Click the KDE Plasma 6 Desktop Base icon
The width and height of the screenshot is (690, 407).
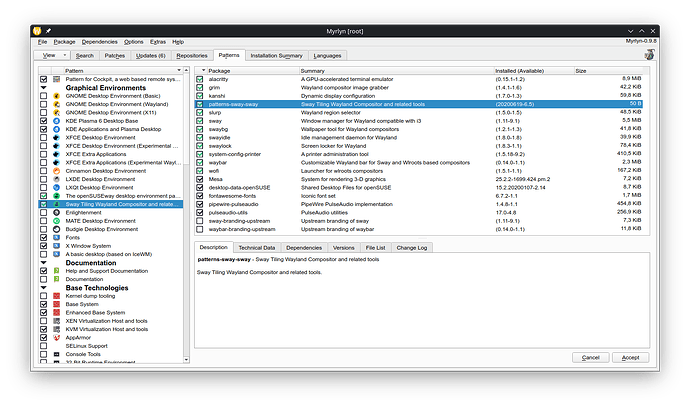coord(56,121)
